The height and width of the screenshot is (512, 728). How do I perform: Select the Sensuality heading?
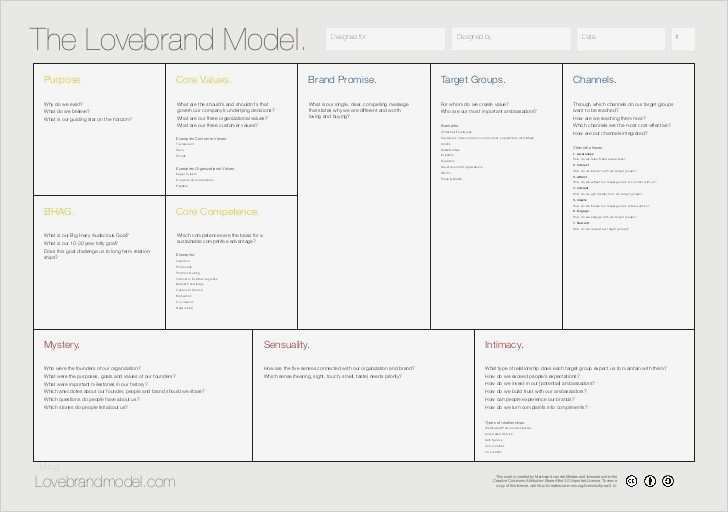(286, 345)
